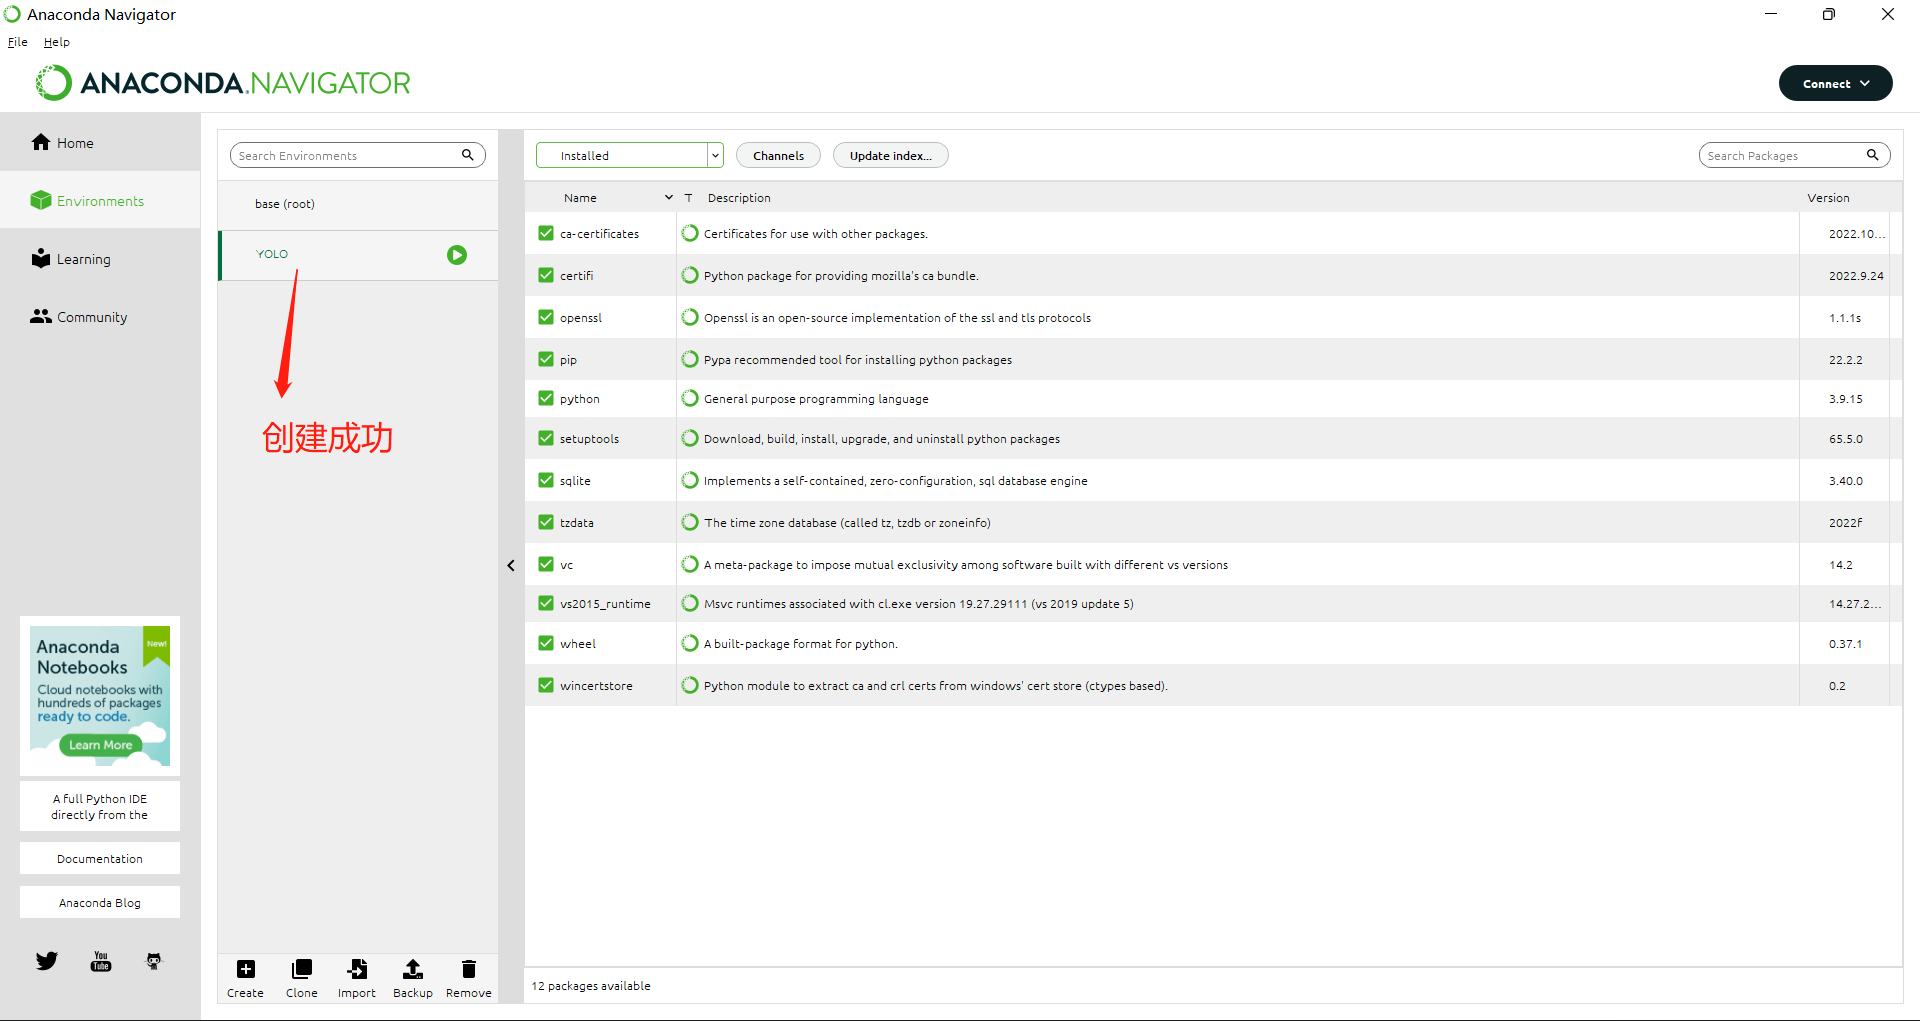Viewport: 1920px width, 1021px height.
Task: Go to the Home tab
Action: pos(100,143)
